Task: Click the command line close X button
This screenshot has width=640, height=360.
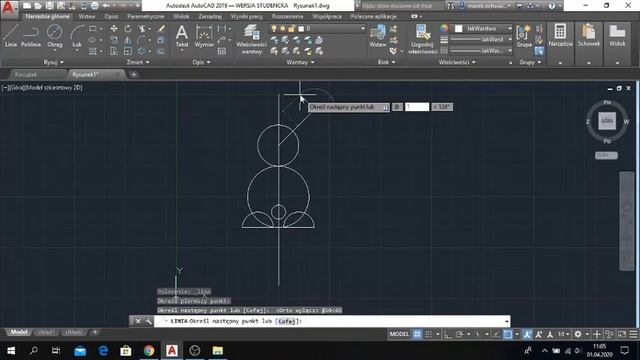Action: pos(138,321)
